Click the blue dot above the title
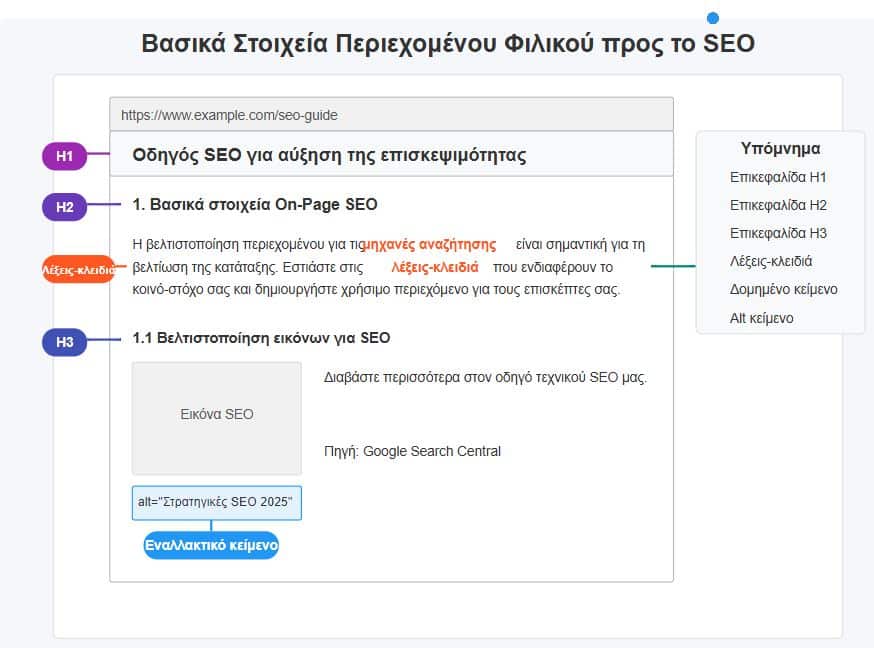Image resolution: width=874 pixels, height=648 pixels. [x=713, y=17]
